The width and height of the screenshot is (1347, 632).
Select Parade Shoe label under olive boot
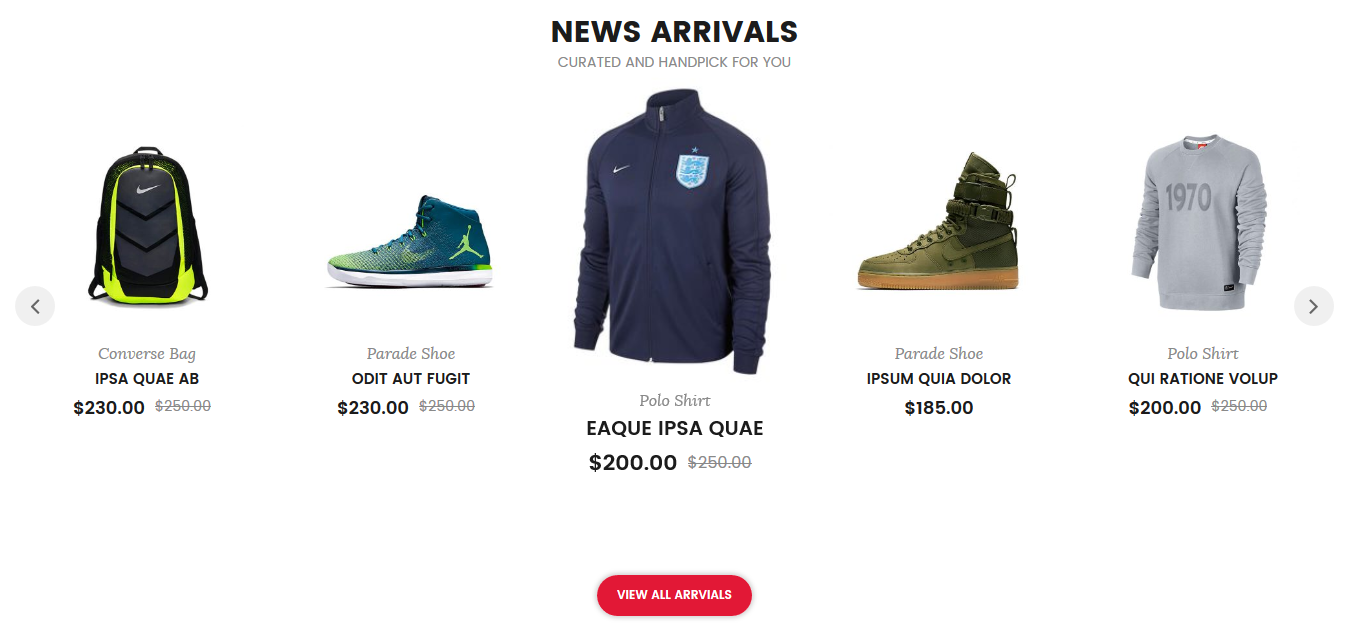pyautogui.click(x=939, y=354)
